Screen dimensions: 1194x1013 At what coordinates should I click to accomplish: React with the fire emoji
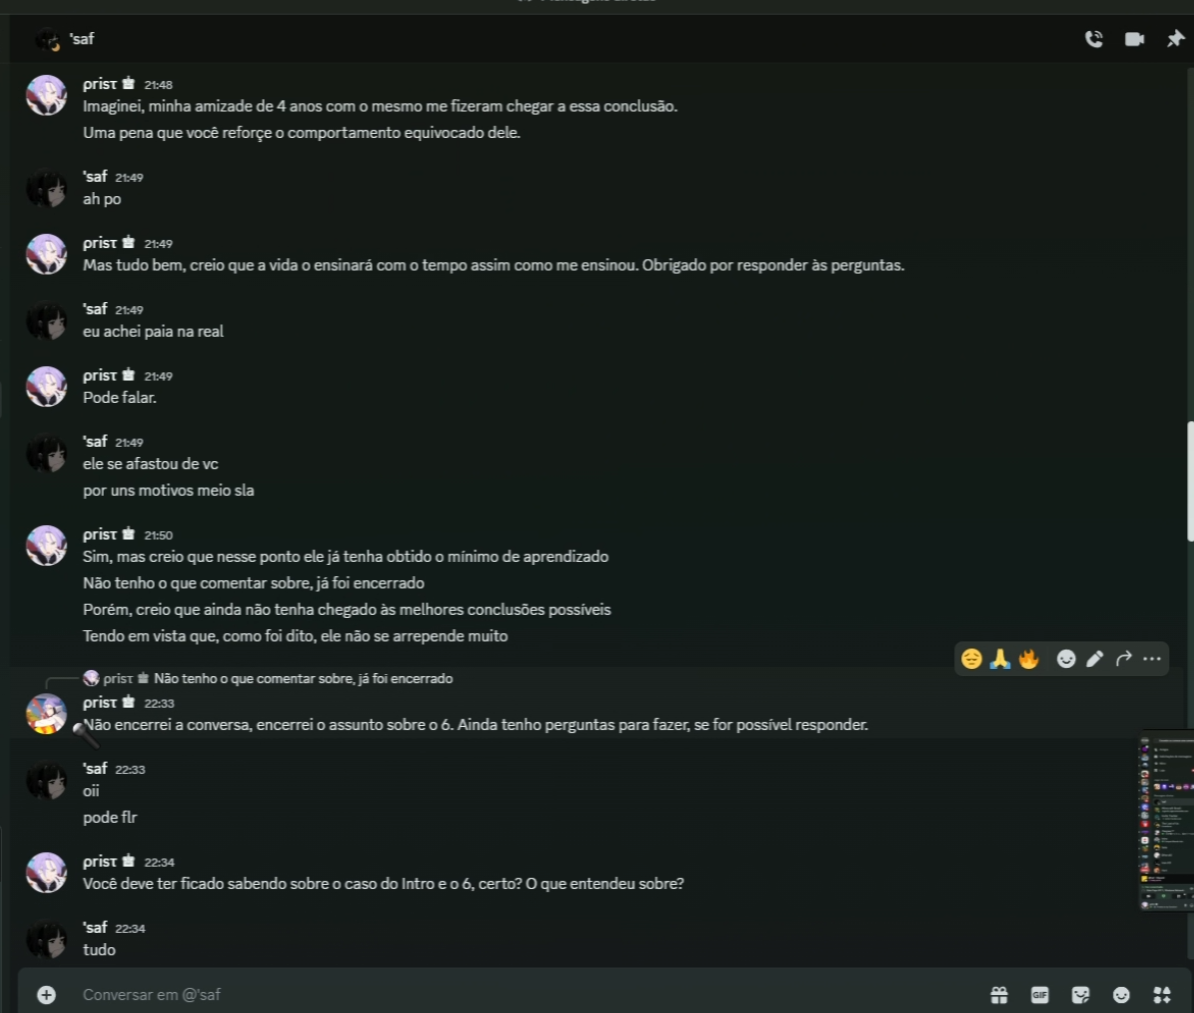(1029, 659)
